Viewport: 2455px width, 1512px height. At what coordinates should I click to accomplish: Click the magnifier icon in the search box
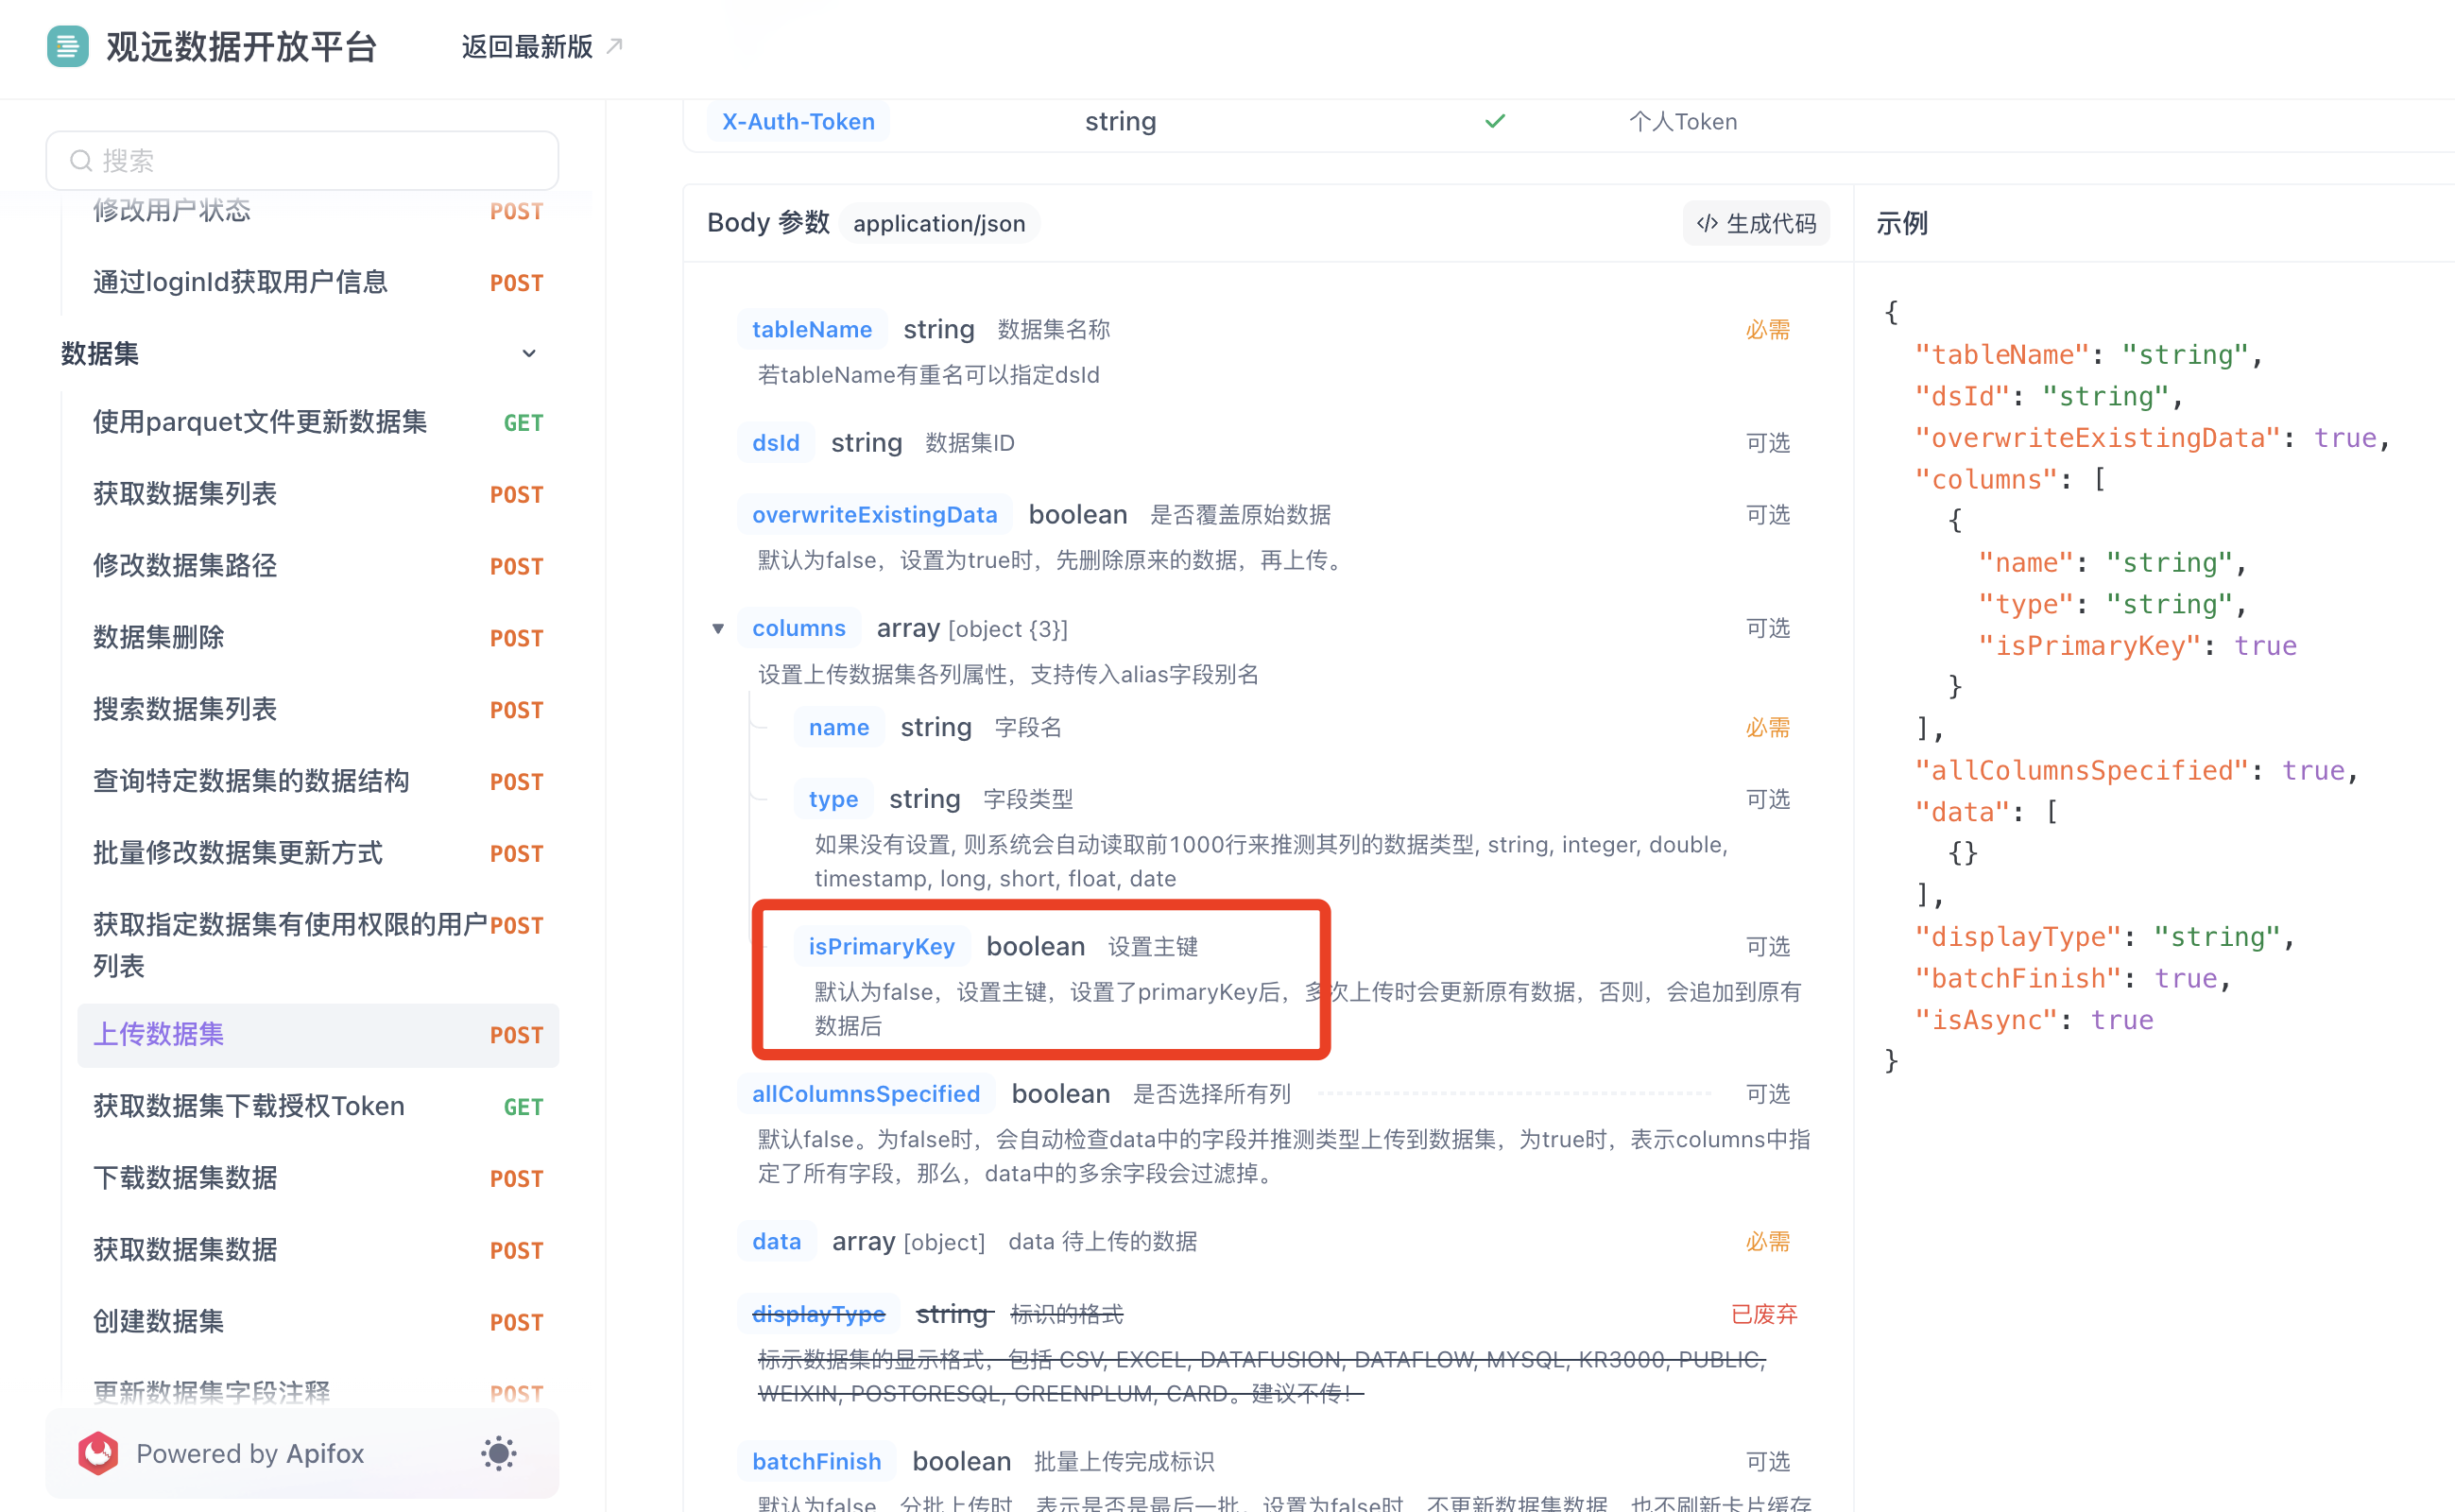point(81,161)
